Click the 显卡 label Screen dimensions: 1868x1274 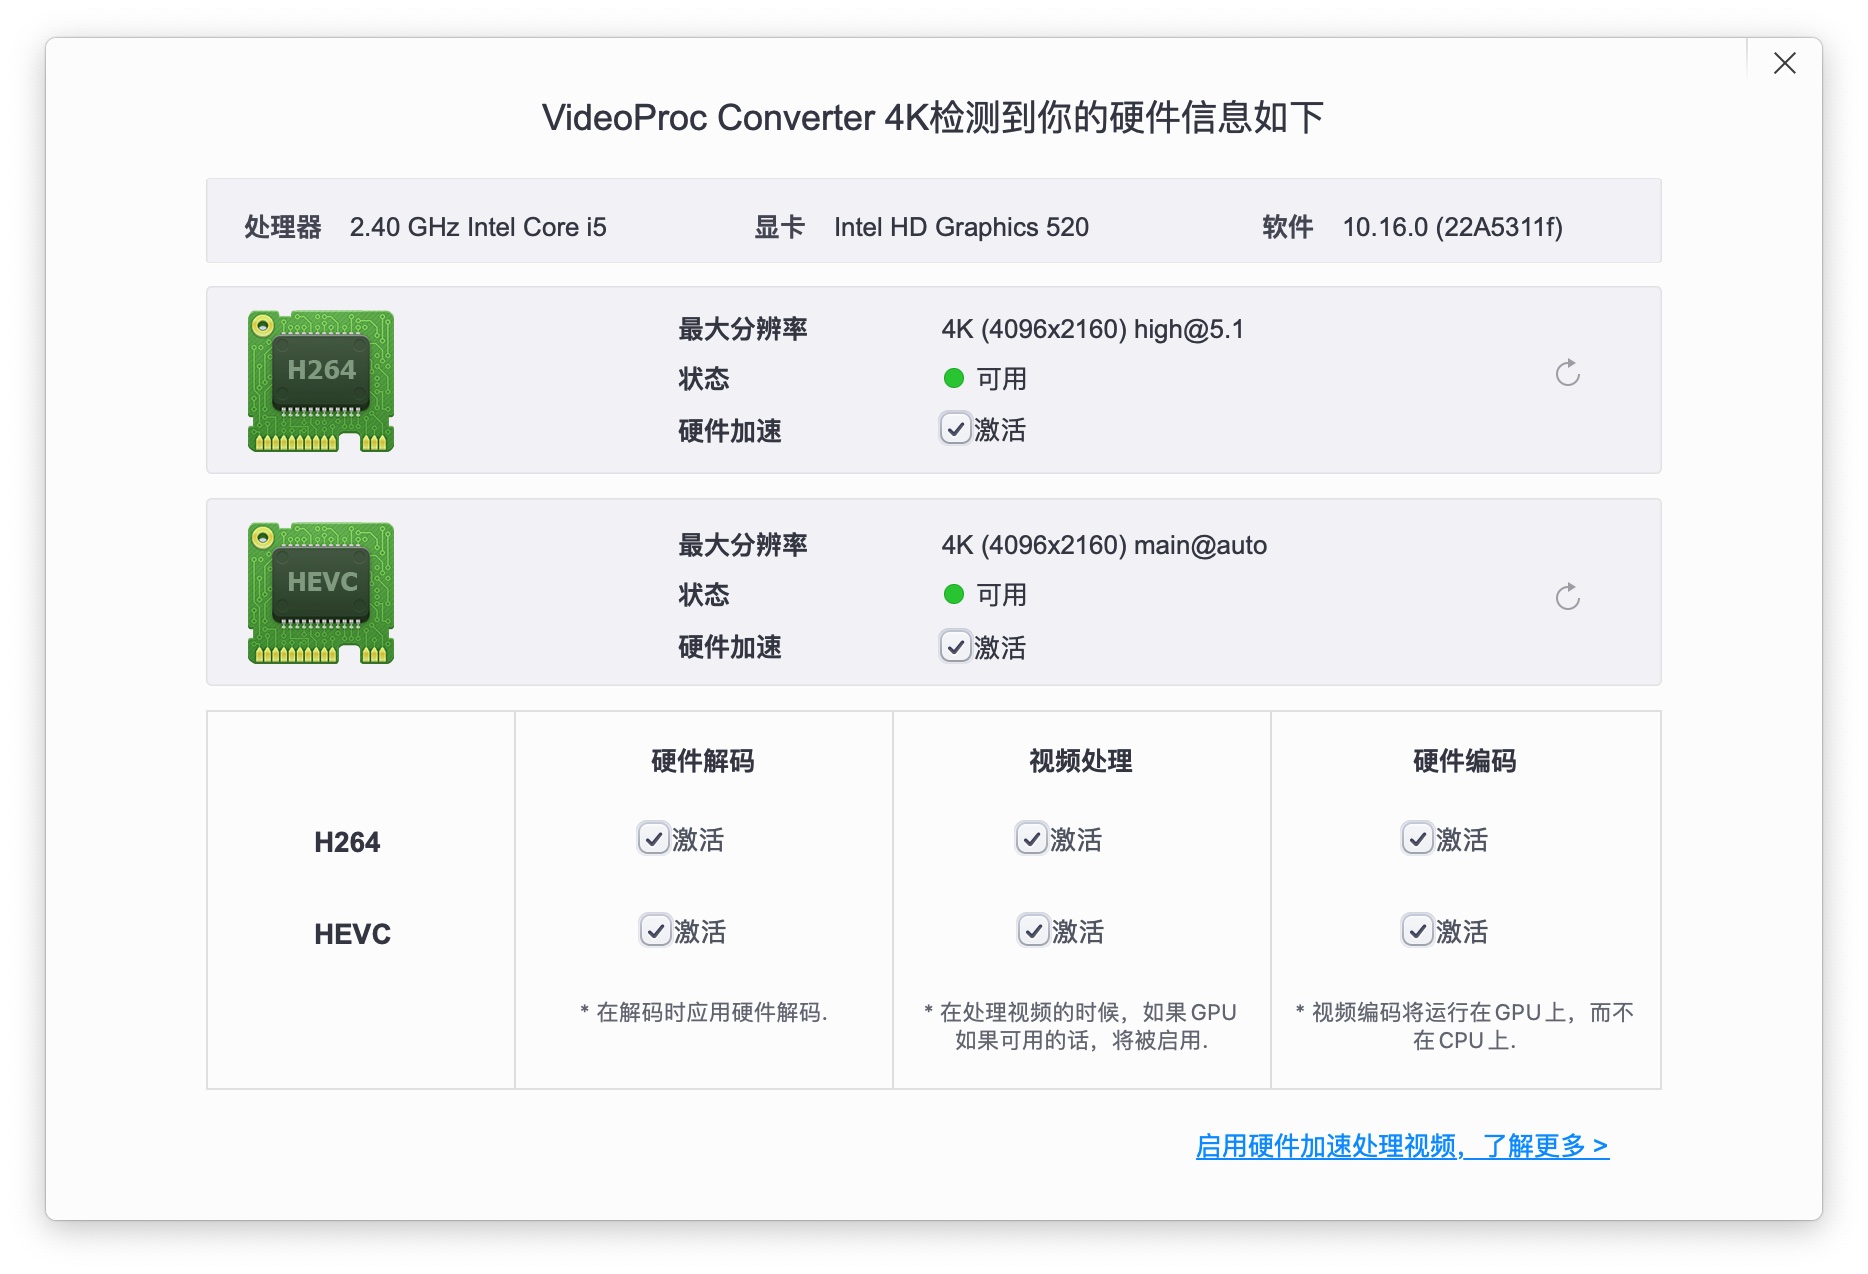pos(779,227)
